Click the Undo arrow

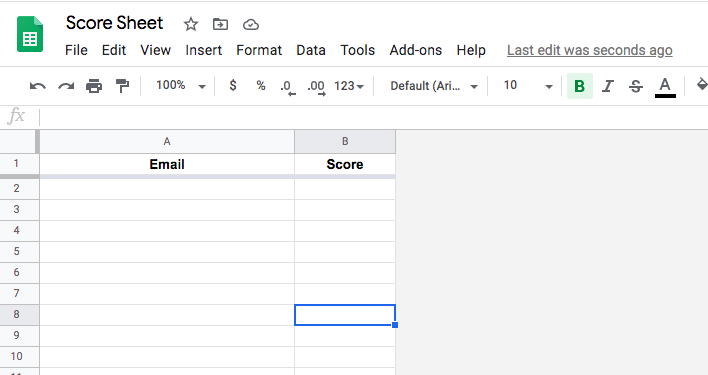(37, 85)
